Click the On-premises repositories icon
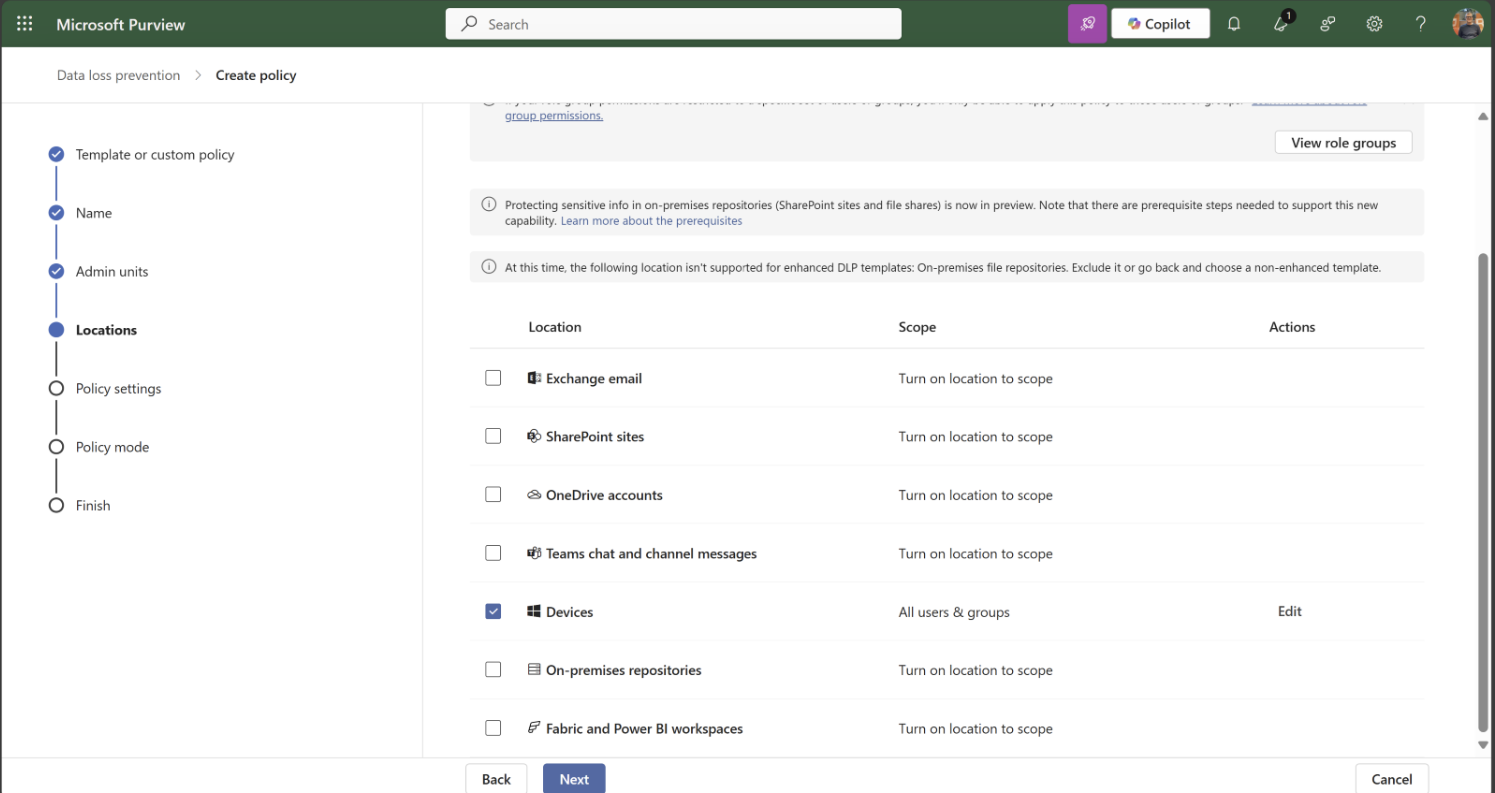1495x793 pixels. tap(534, 670)
